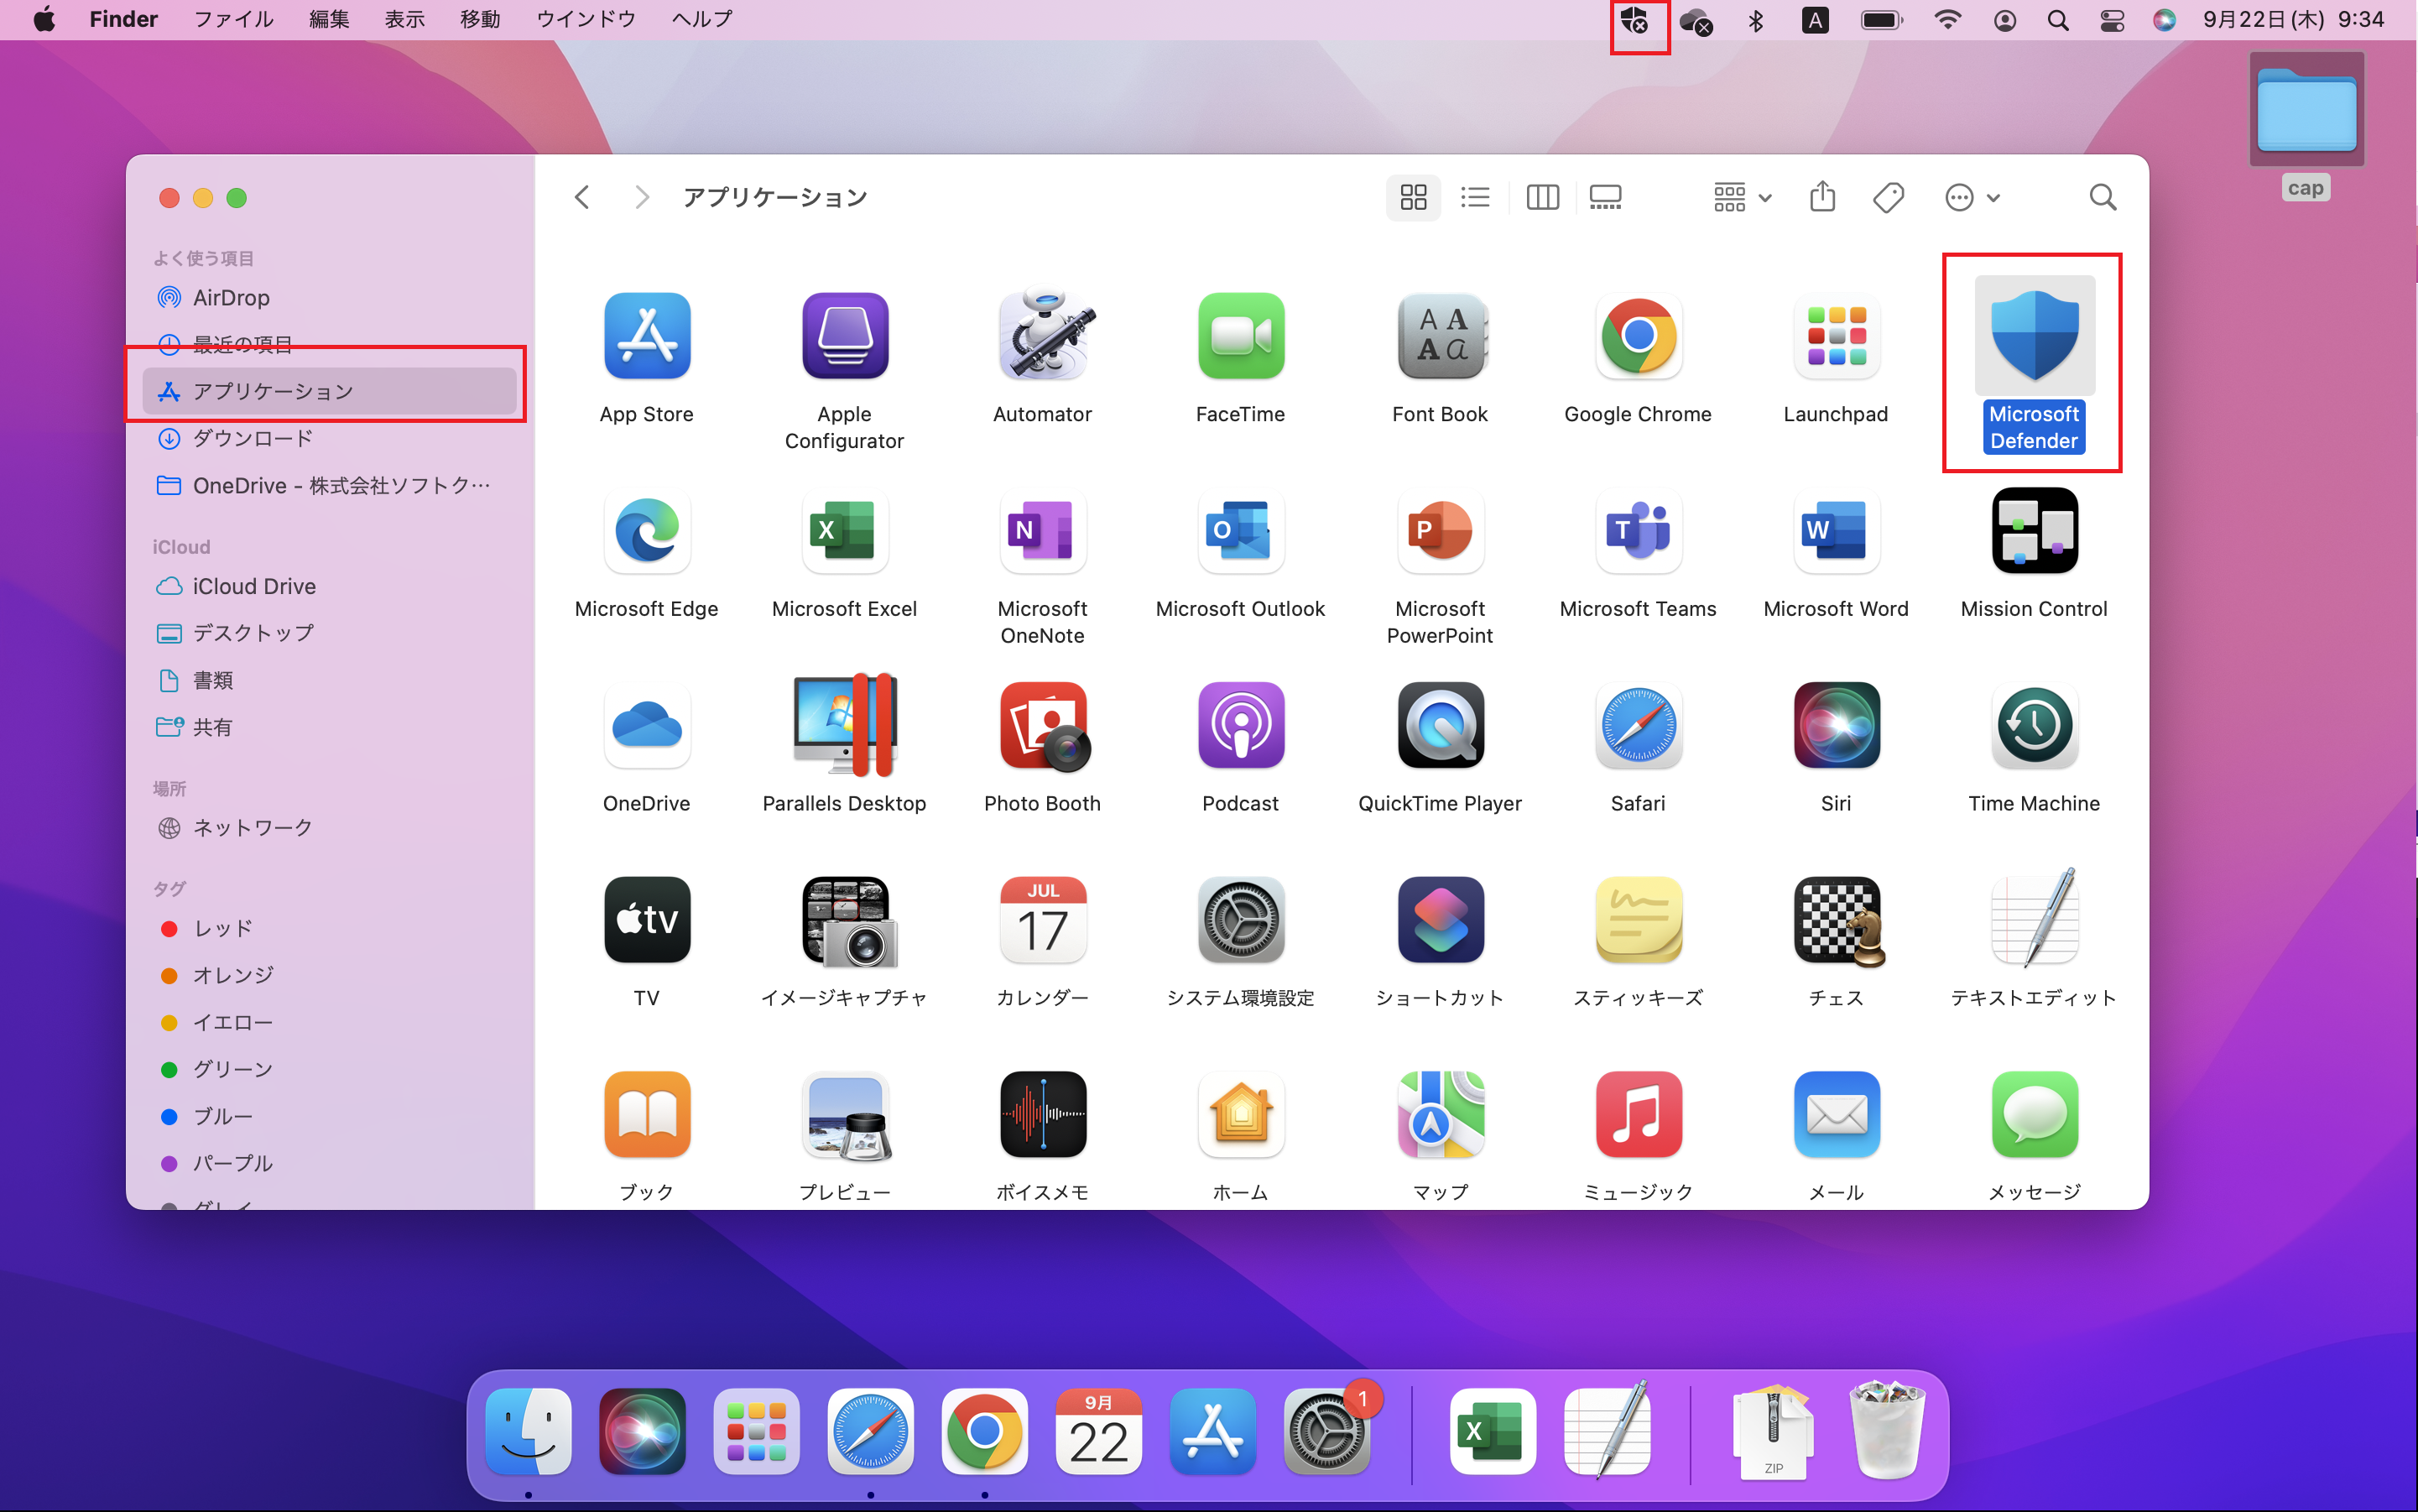Go back with the left chevron button
Image resolution: width=2418 pixels, height=1512 pixels.
tap(582, 197)
